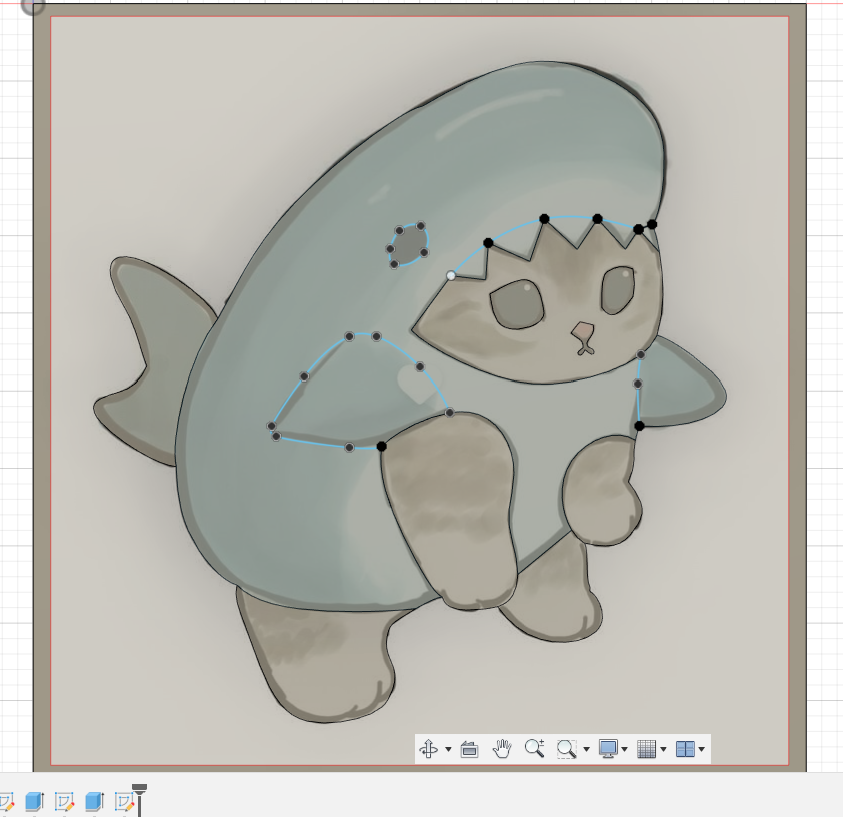Image resolution: width=843 pixels, height=817 pixels.
Task: Activate the Zoom tool
Action: 535,749
